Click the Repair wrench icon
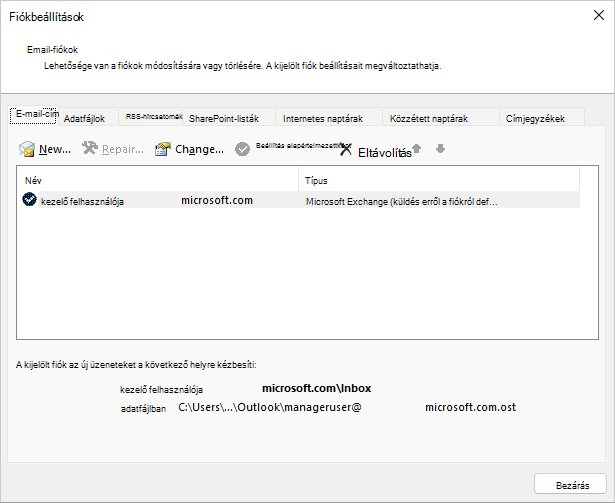Viewport: 615px width, 503px height. 90,148
